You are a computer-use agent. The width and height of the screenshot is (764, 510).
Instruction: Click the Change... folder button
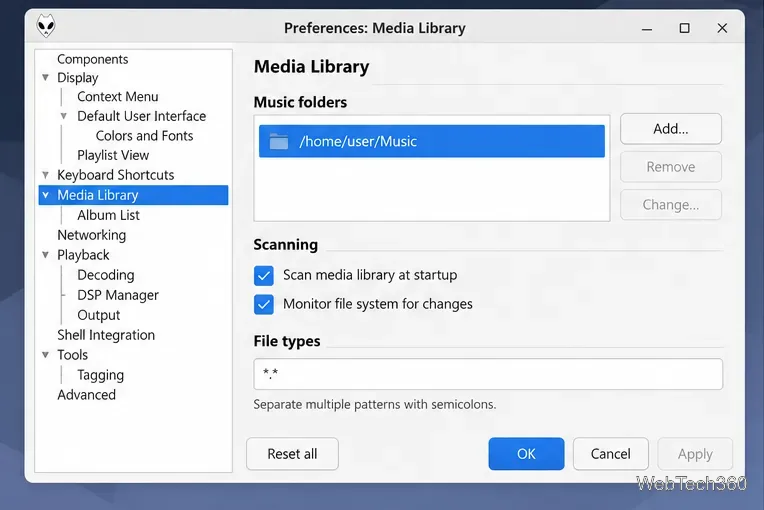coord(670,205)
